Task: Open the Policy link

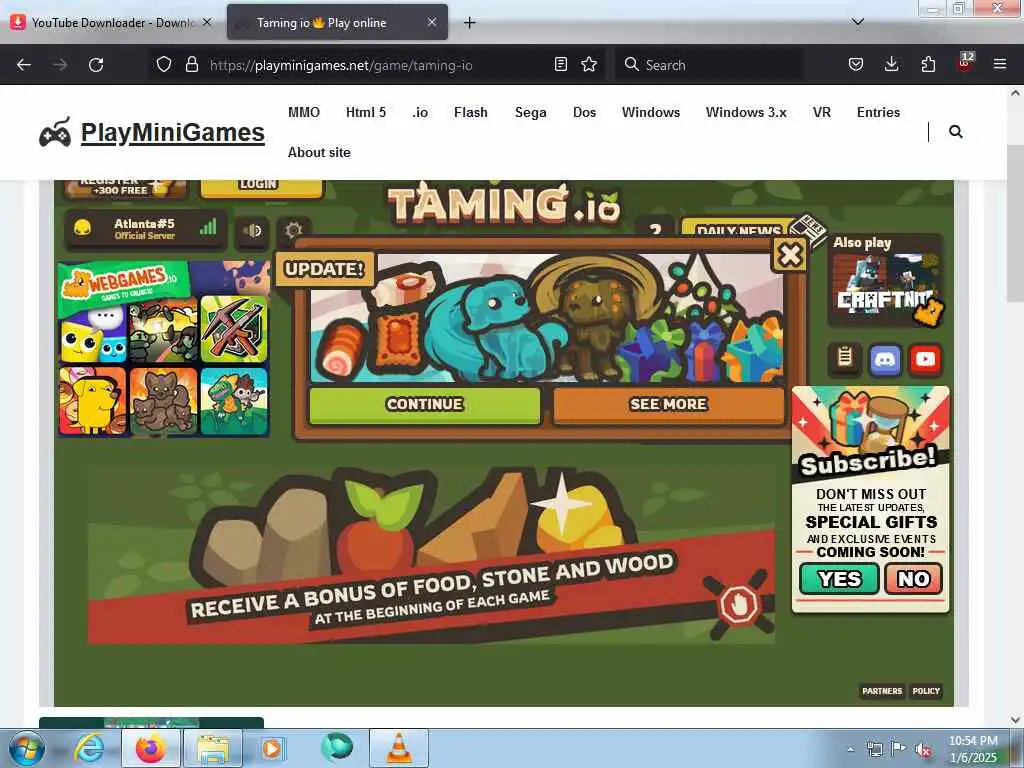Action: pyautogui.click(x=925, y=691)
